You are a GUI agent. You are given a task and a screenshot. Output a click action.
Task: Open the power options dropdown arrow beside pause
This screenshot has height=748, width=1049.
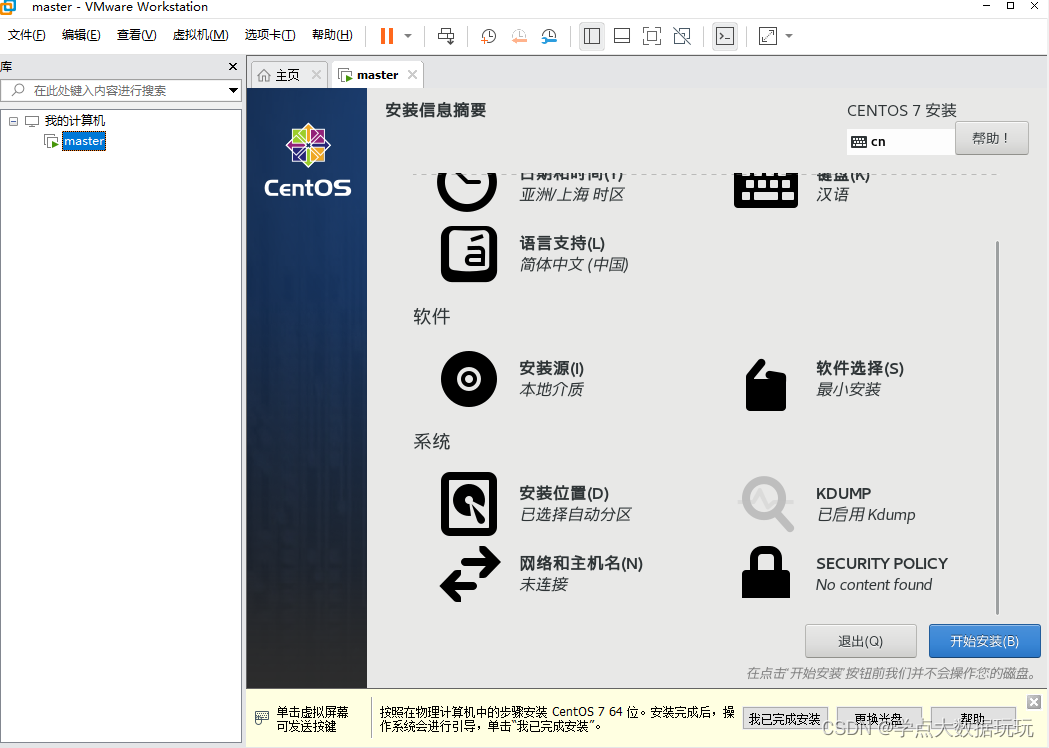click(x=408, y=36)
